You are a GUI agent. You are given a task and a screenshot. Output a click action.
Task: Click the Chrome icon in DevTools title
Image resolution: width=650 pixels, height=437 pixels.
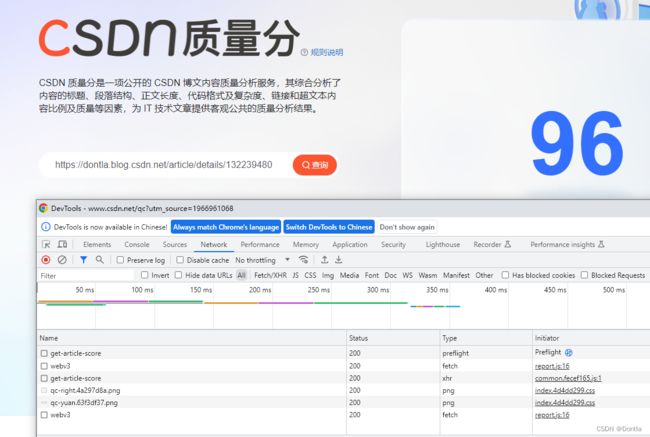(43, 208)
